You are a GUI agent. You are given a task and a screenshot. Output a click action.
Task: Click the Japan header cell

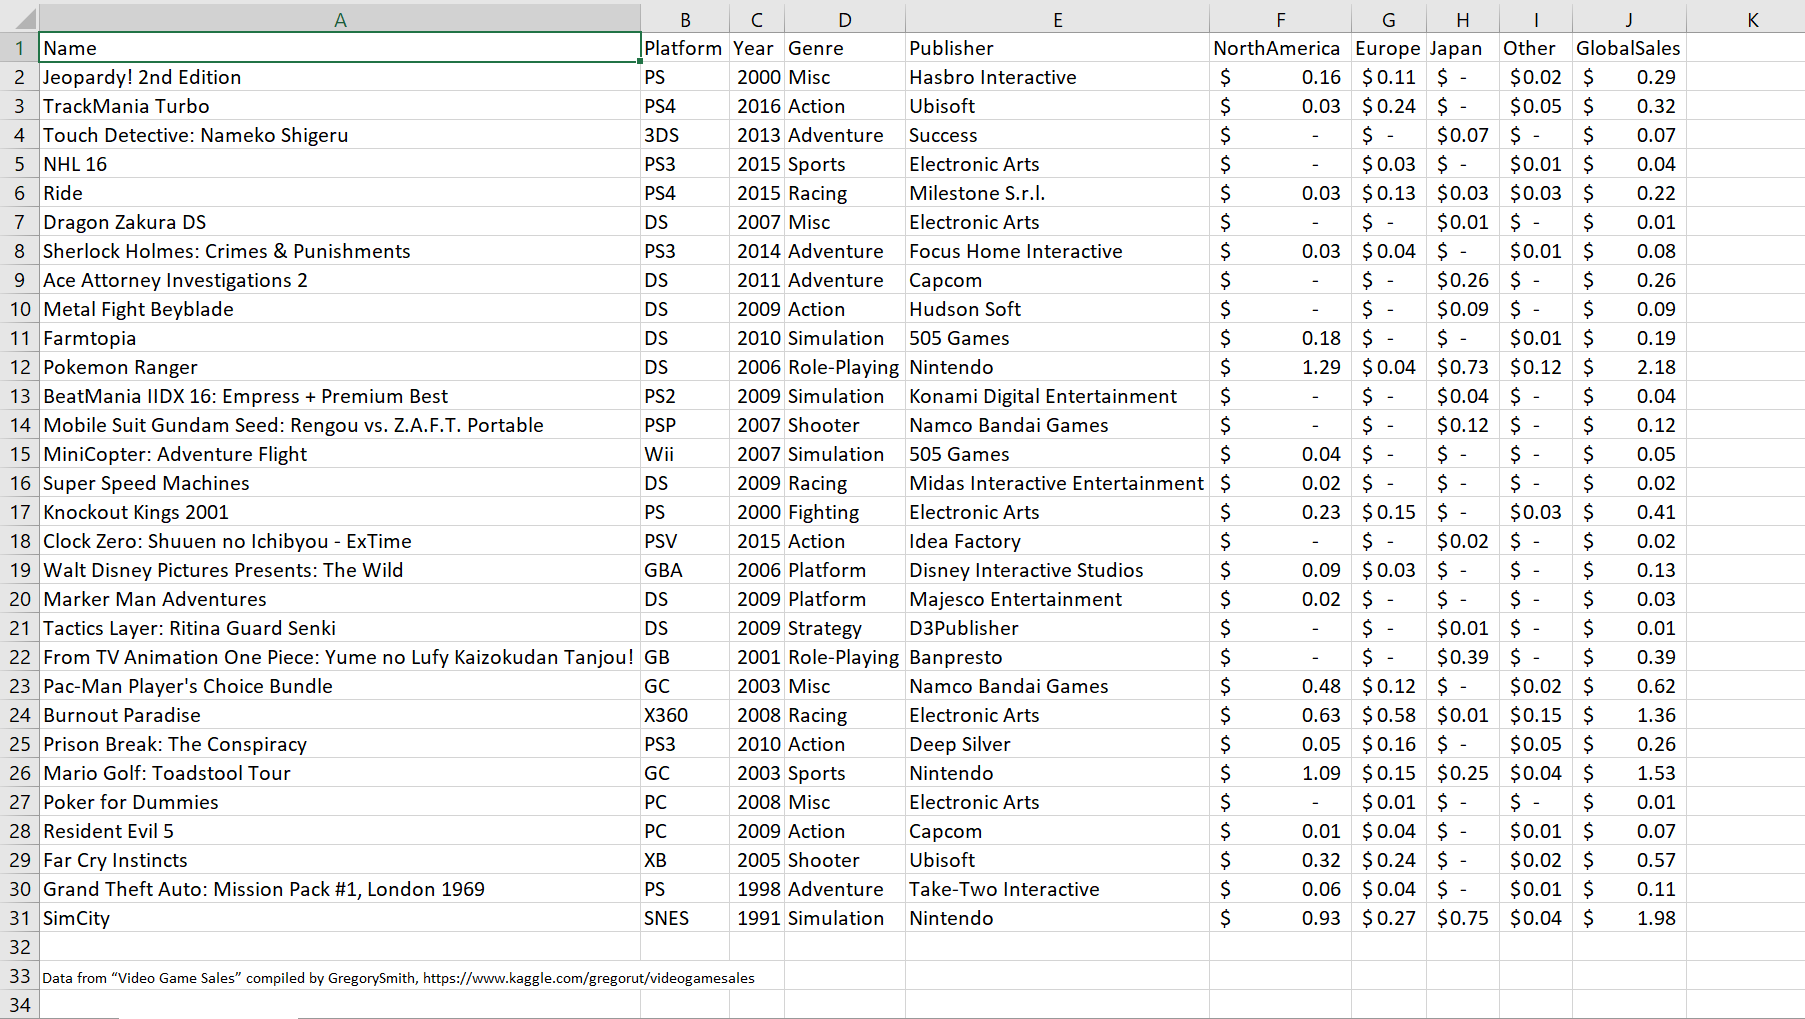(1462, 48)
